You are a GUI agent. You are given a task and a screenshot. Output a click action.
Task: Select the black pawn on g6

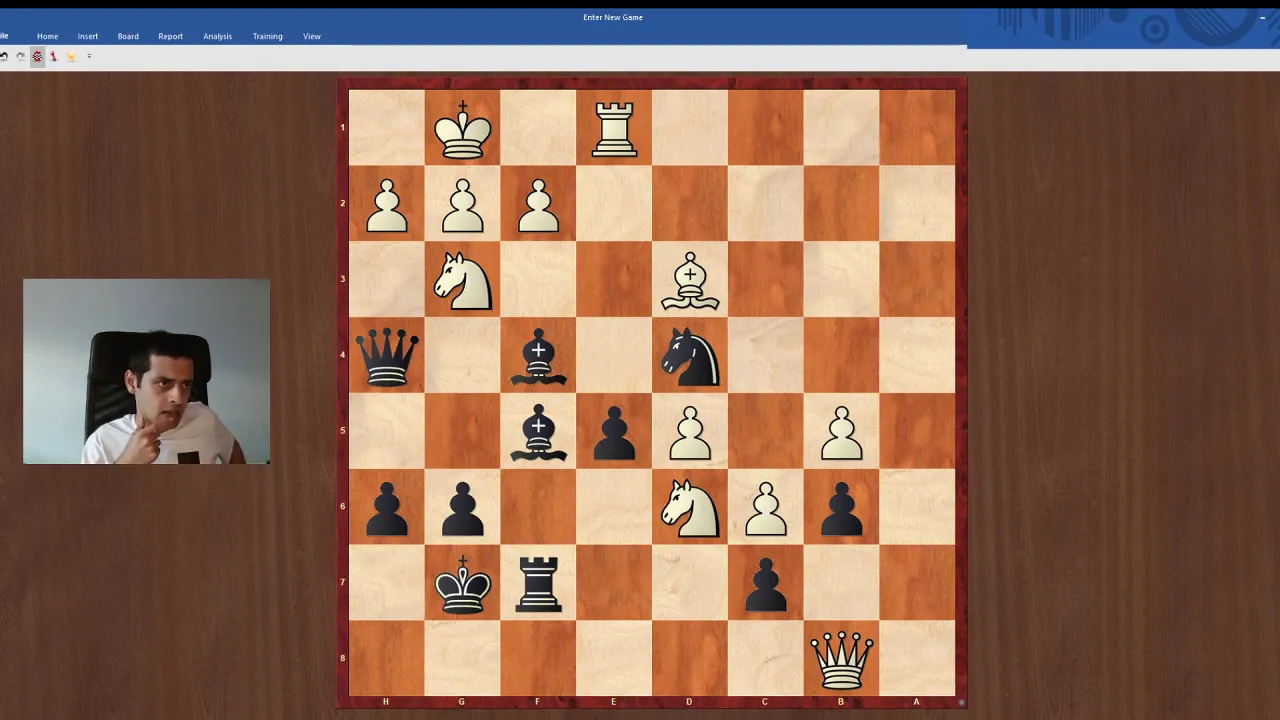coord(462,509)
